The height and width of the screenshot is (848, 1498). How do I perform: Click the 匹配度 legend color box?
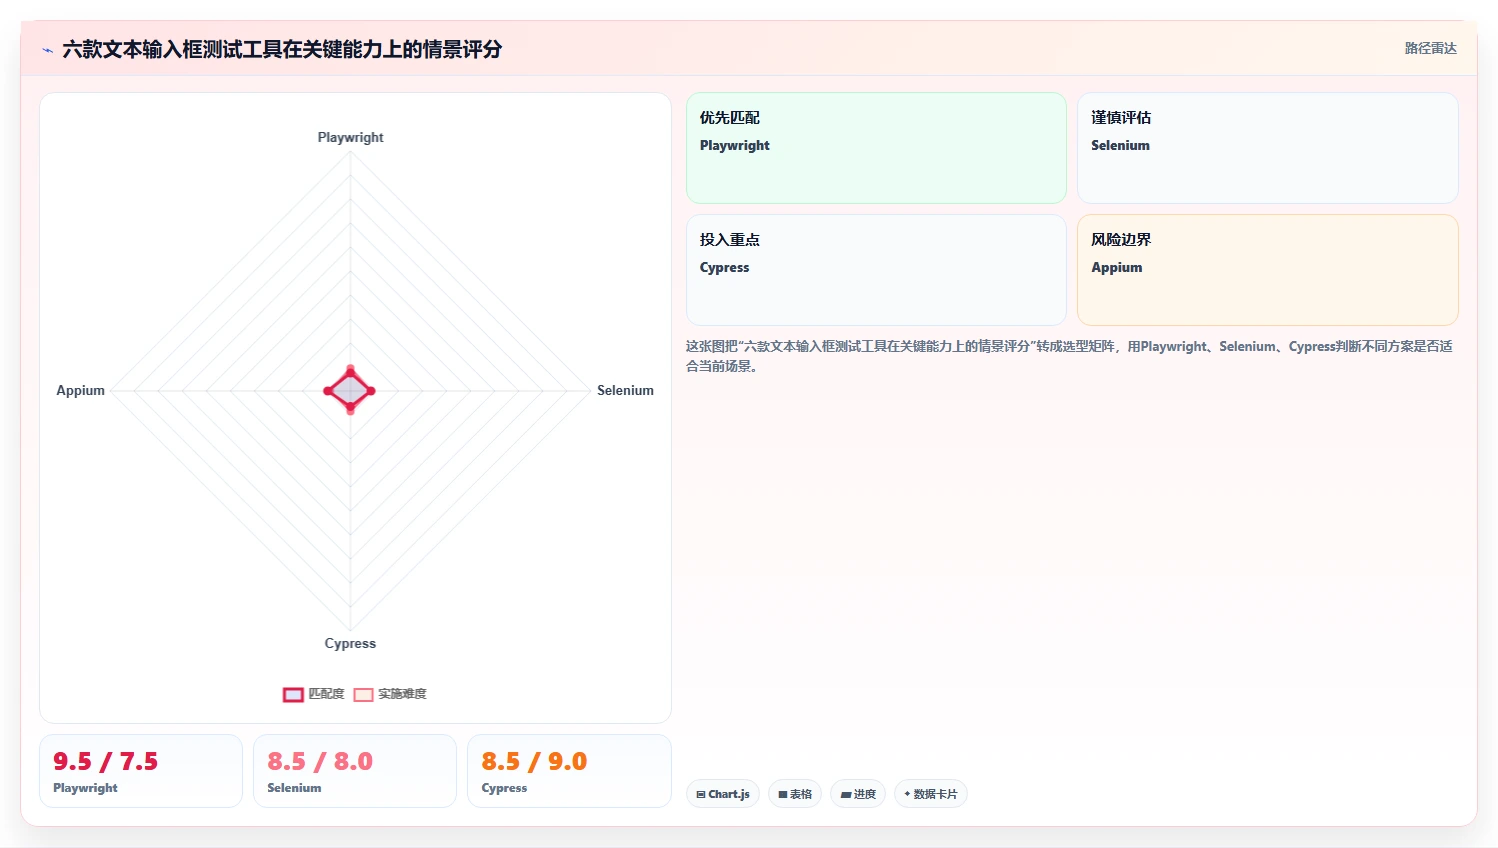(293, 694)
